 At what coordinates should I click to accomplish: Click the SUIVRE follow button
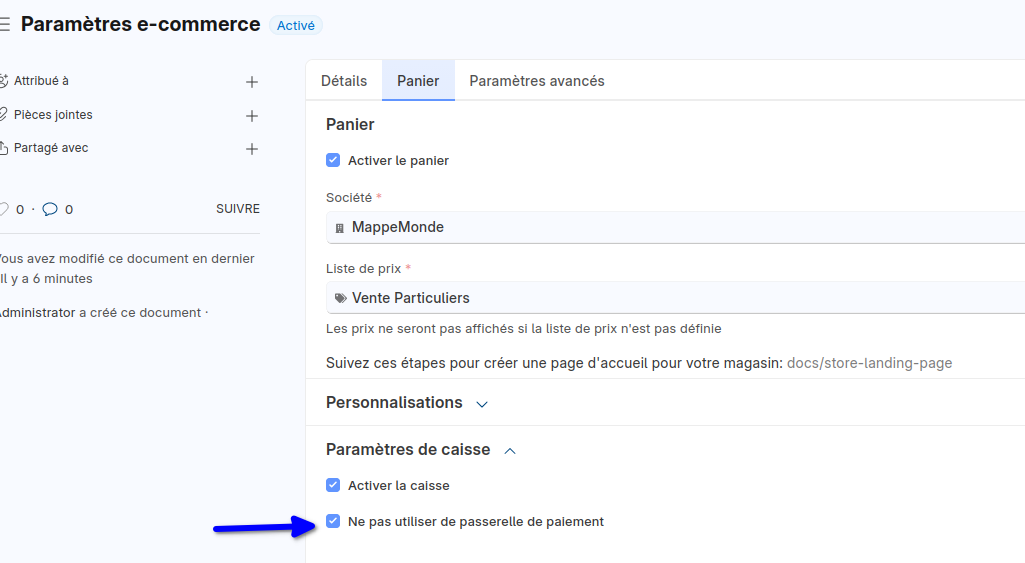click(x=238, y=209)
